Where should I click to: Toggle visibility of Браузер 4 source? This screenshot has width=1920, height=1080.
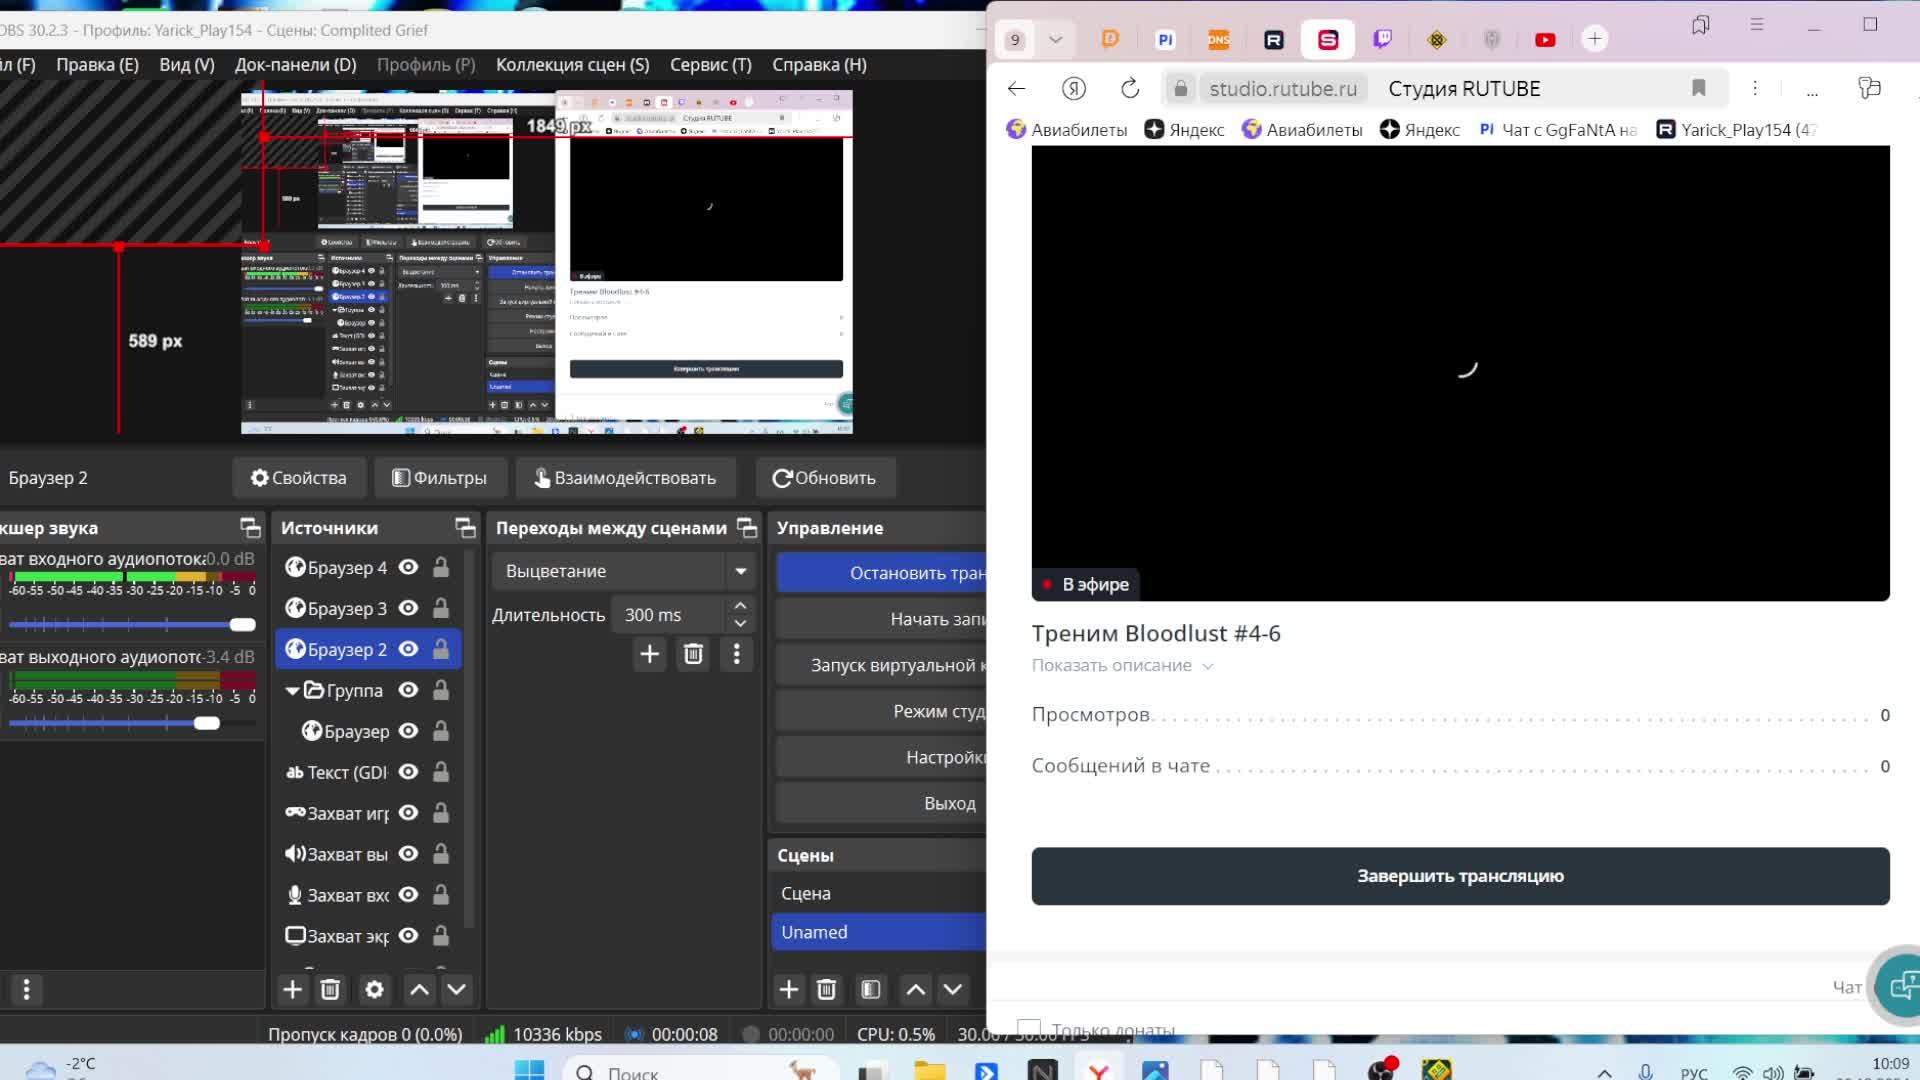point(408,567)
